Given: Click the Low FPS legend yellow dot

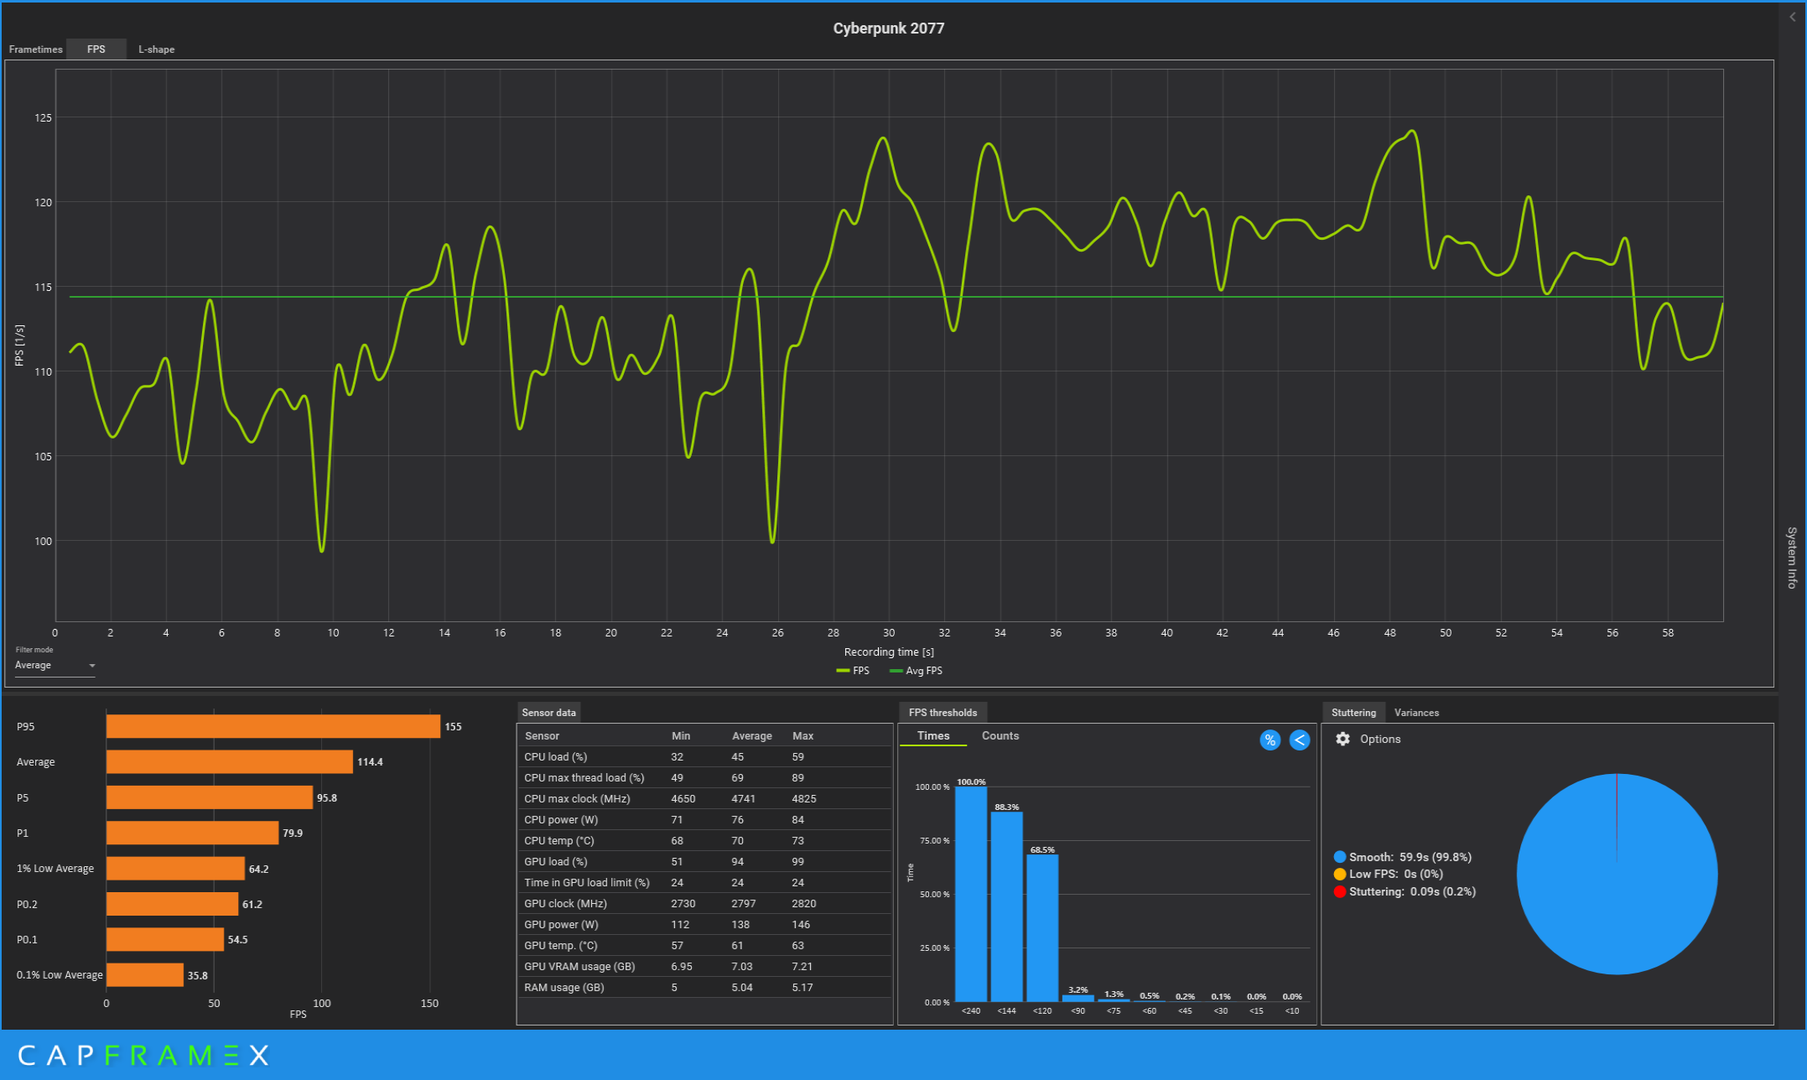Looking at the screenshot, I should coord(1339,874).
